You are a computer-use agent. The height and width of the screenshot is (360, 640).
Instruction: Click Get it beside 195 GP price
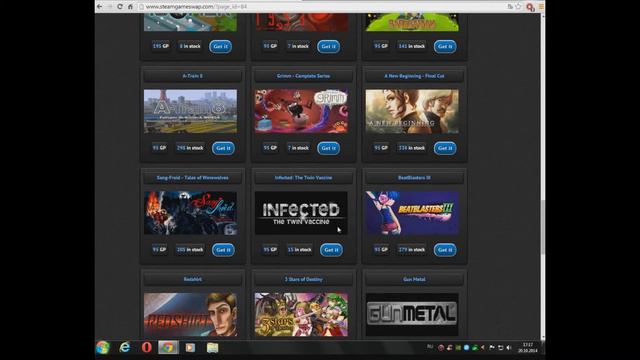[x=220, y=47]
